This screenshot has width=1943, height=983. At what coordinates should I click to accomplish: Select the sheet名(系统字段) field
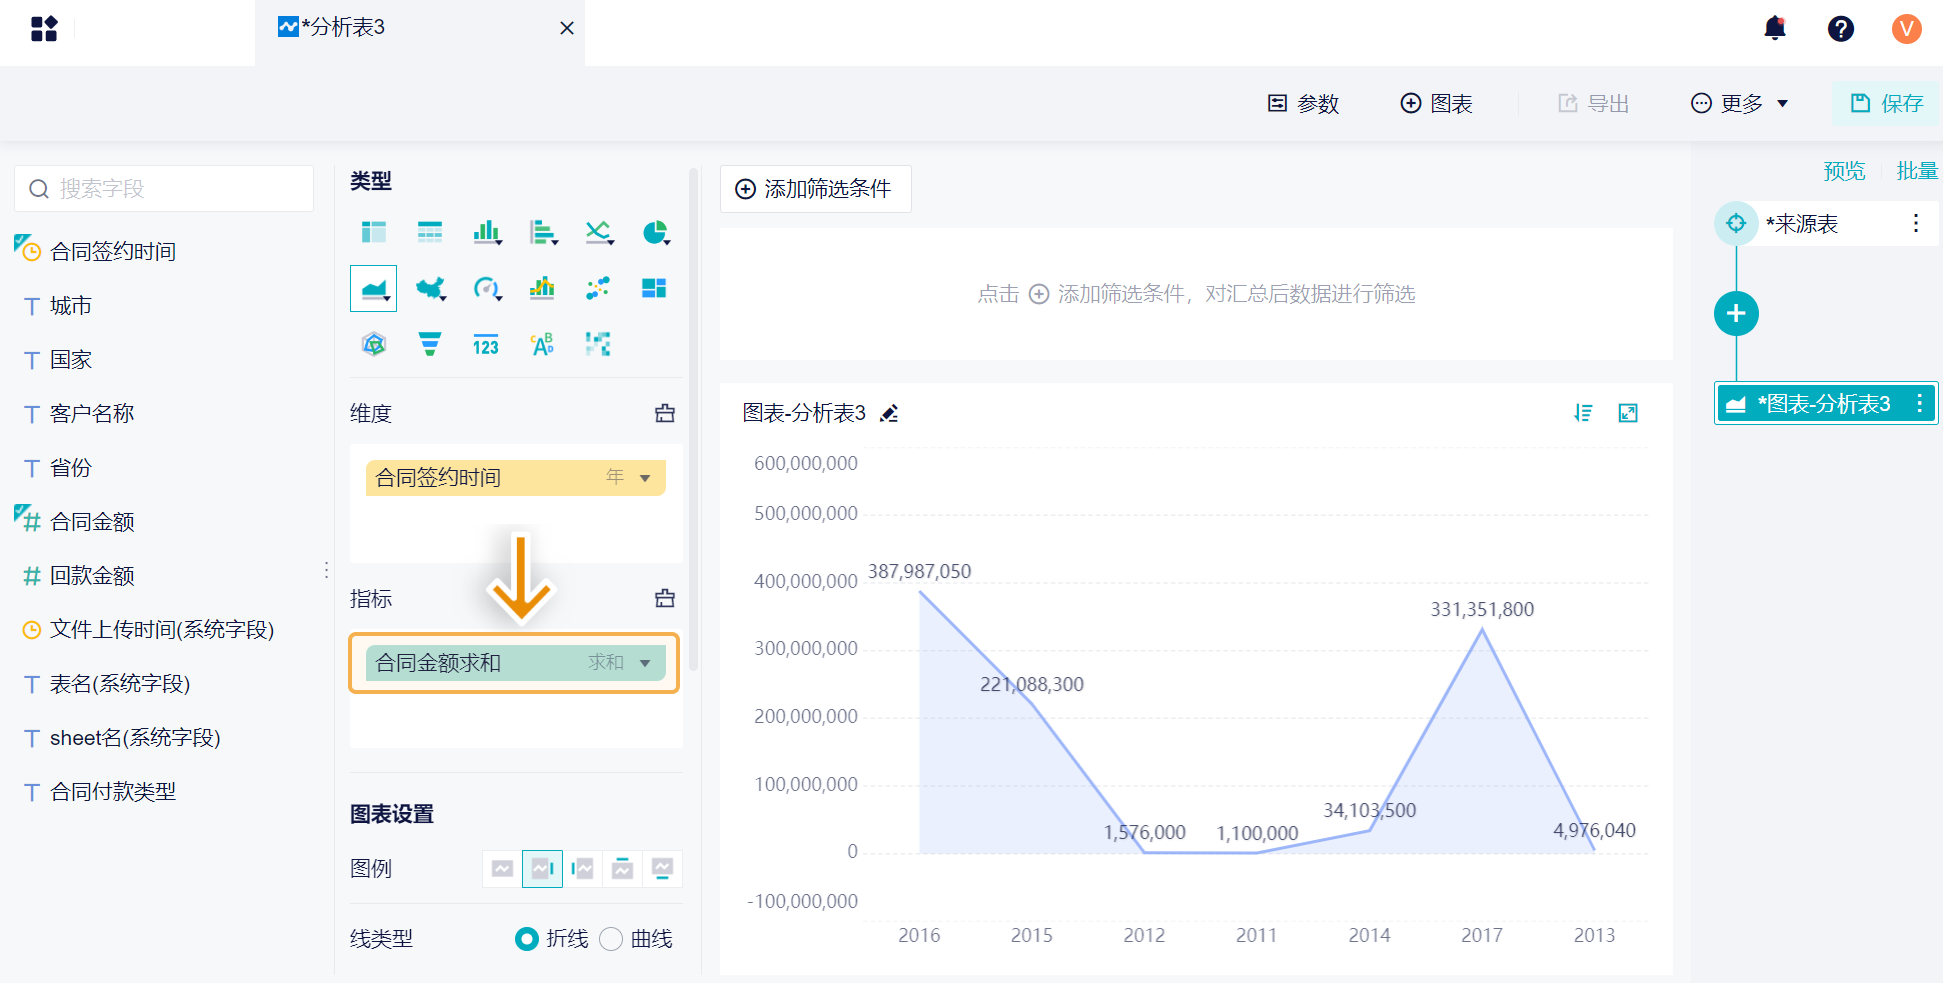pos(134,737)
